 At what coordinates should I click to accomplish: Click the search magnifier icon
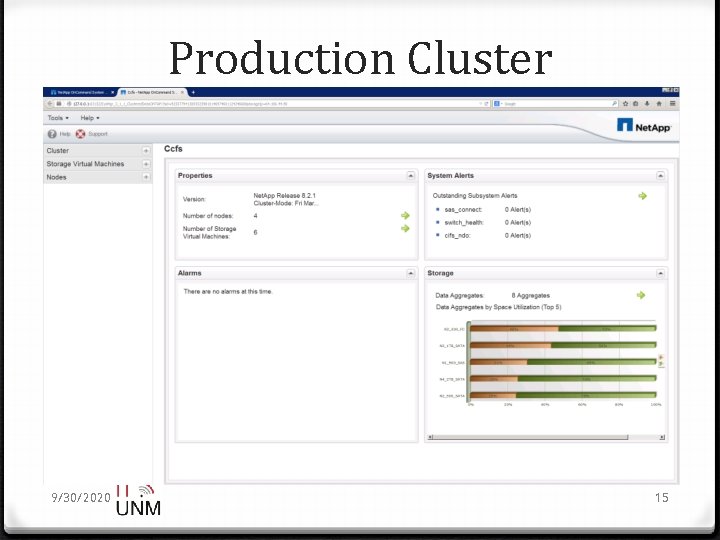[614, 104]
